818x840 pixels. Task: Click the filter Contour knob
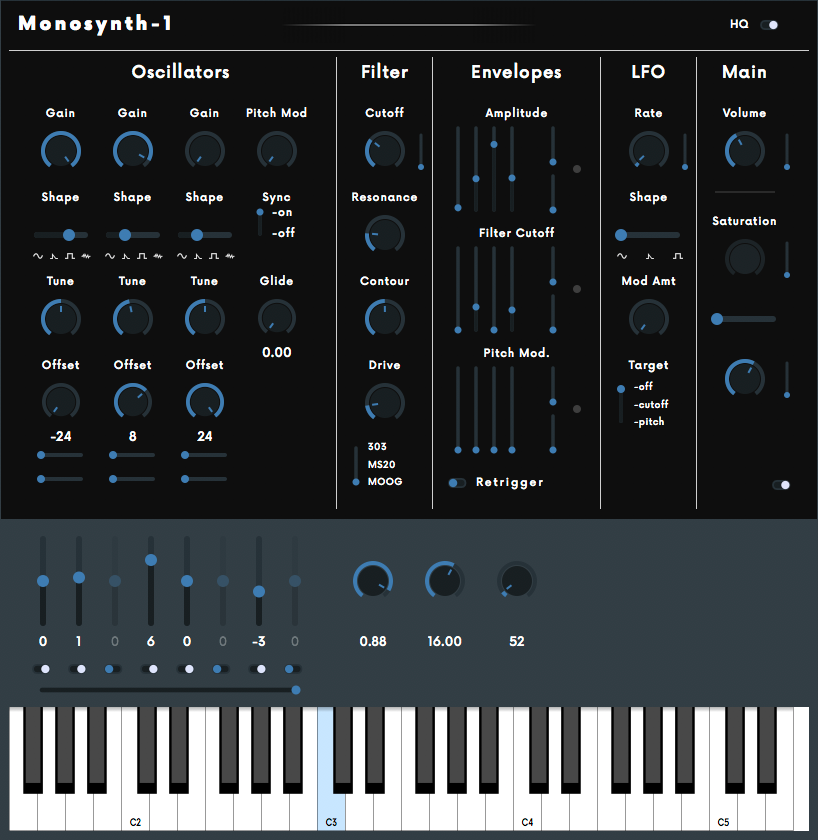pos(384,319)
